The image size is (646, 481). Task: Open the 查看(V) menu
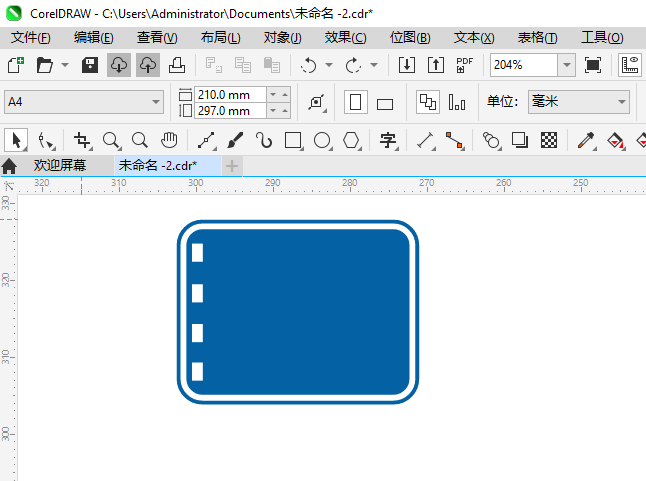pos(157,37)
